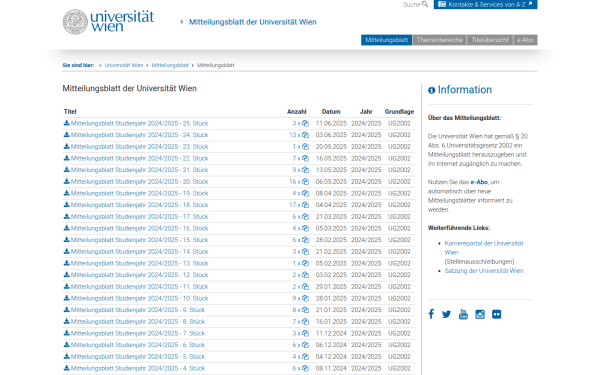Open the Instagram icon
The width and height of the screenshot is (600, 375).
[x=480, y=314]
